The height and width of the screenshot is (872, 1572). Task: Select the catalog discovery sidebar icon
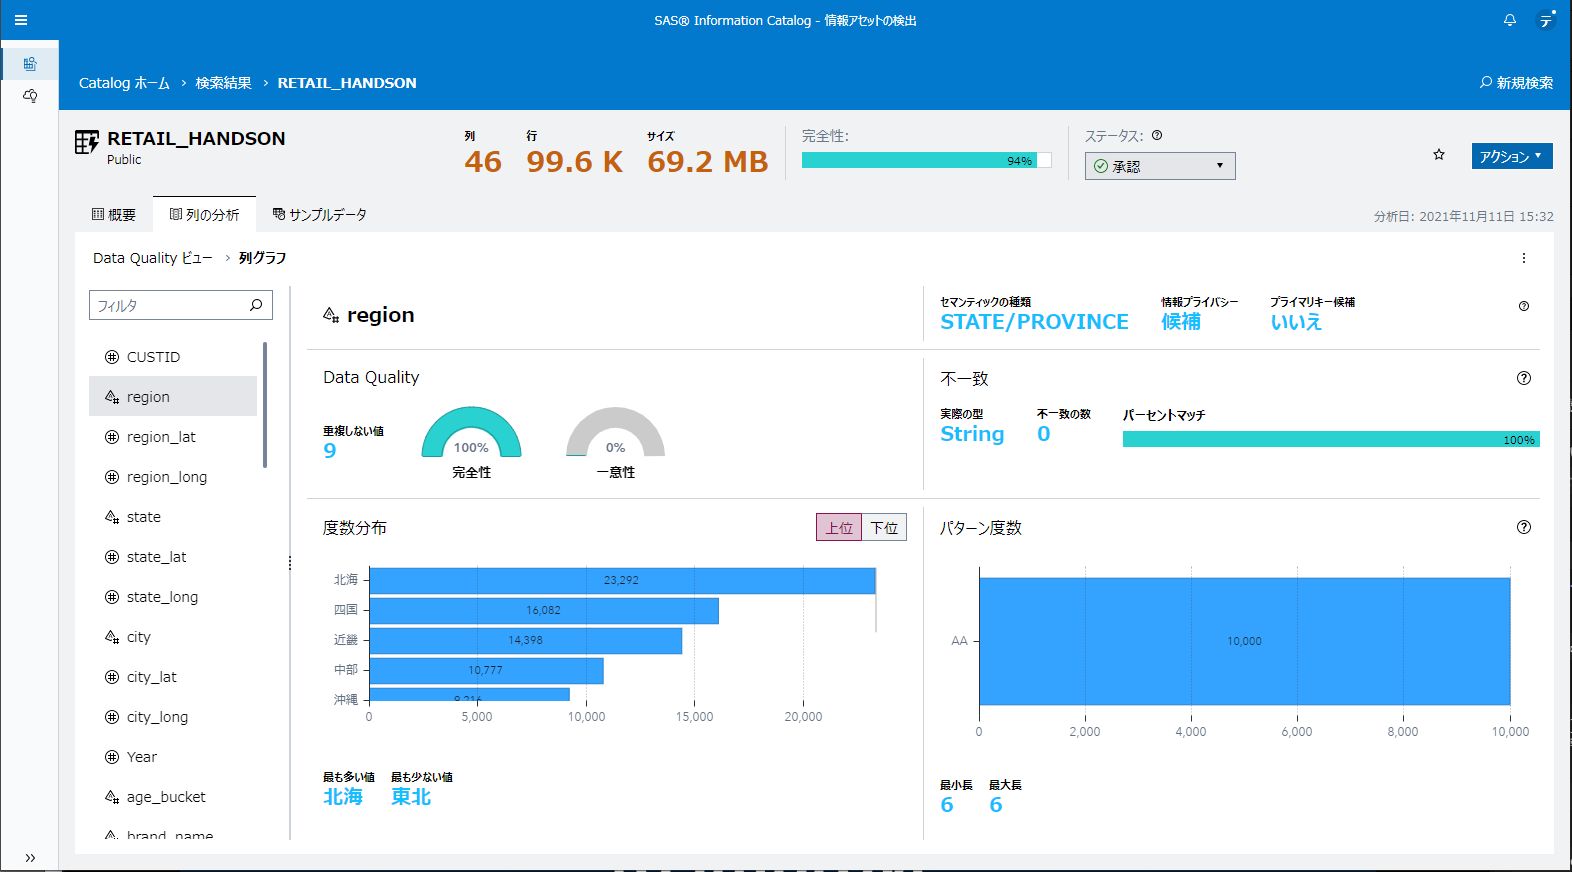tap(30, 64)
